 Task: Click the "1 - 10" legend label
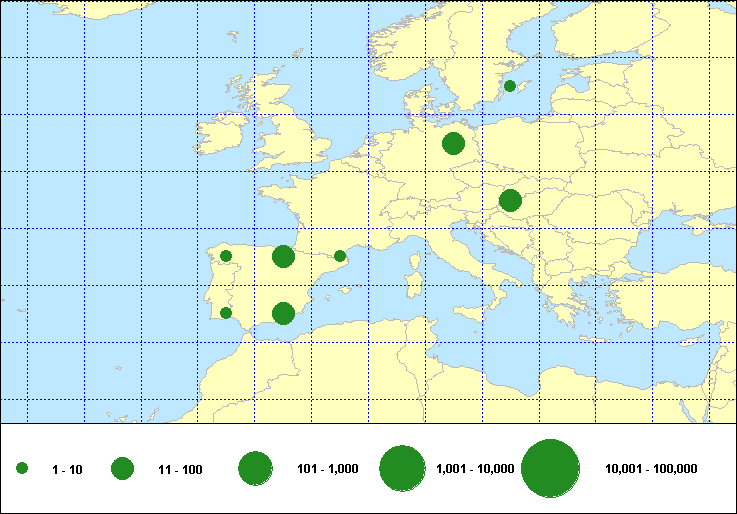point(67,469)
